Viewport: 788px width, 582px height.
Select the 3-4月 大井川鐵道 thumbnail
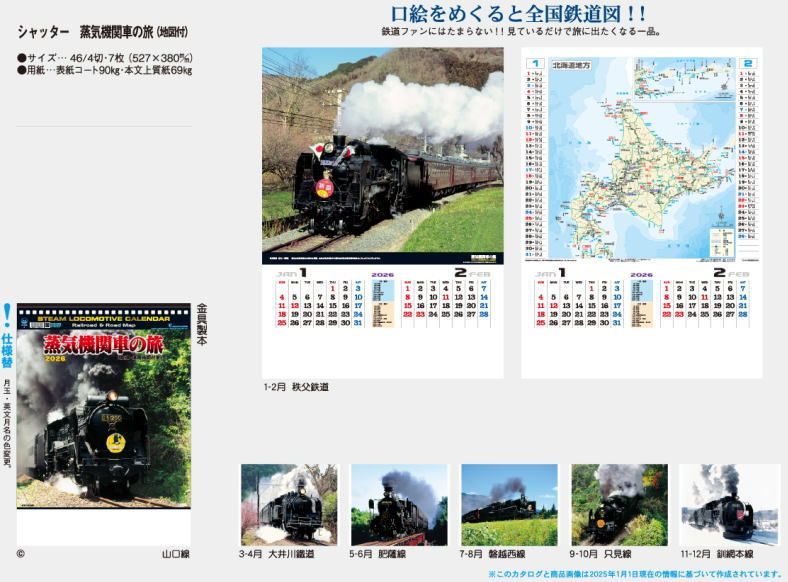point(289,504)
